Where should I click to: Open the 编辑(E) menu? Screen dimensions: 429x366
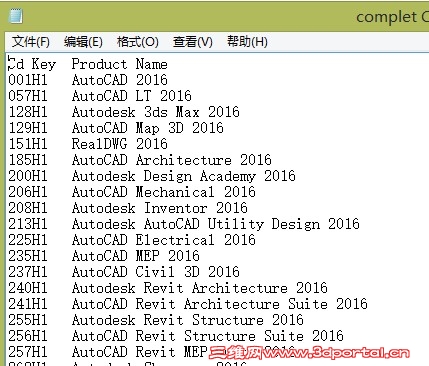[83, 42]
